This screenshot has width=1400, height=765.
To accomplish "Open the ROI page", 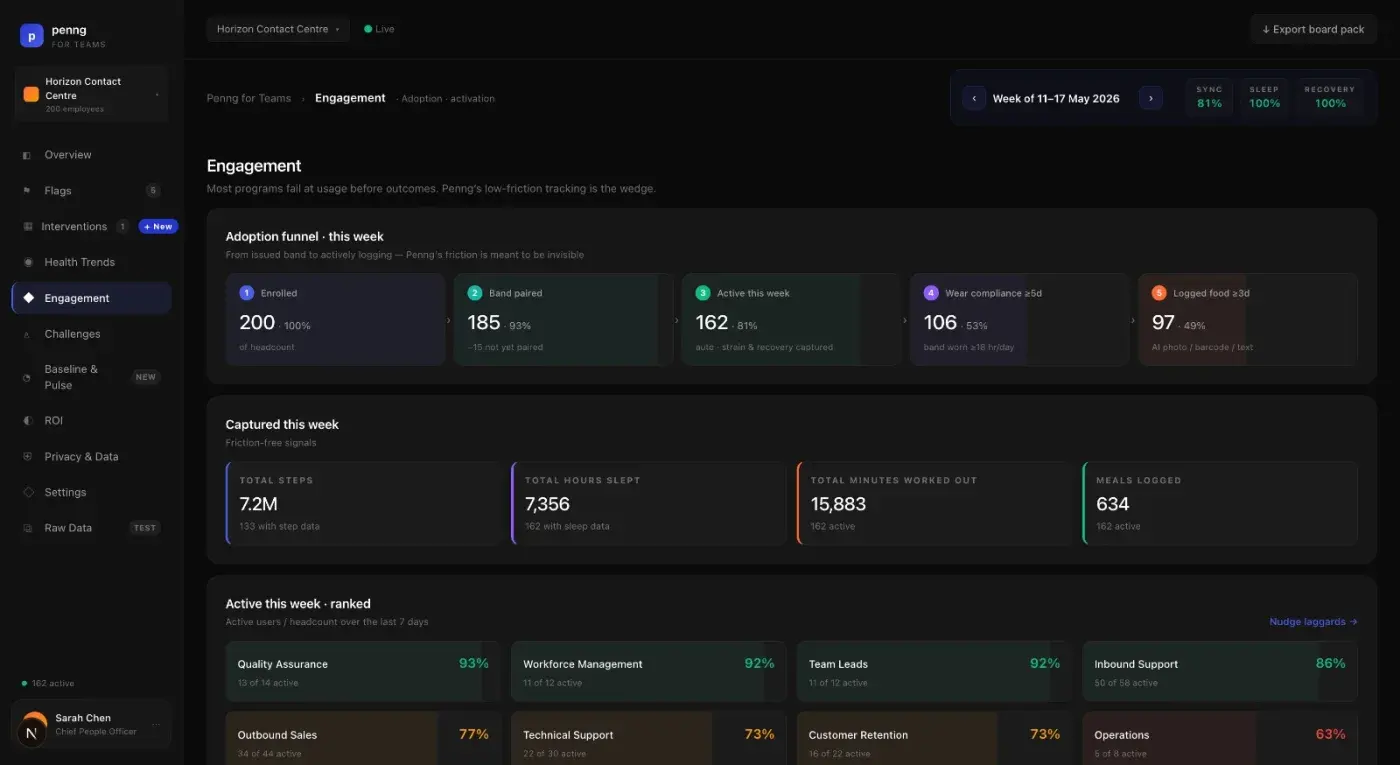I will point(91,421).
